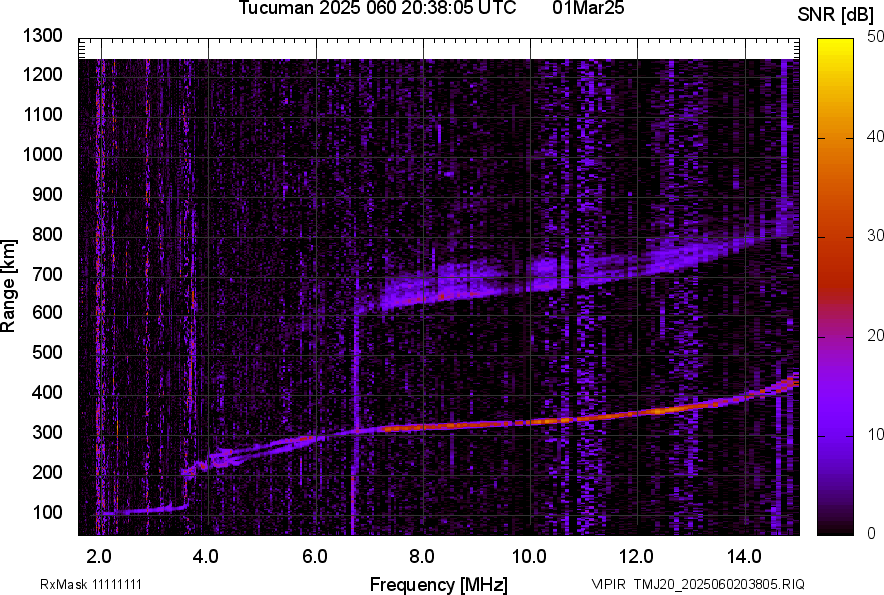
Task: Click the RxMask 11111111 text
Action: (x=77, y=584)
